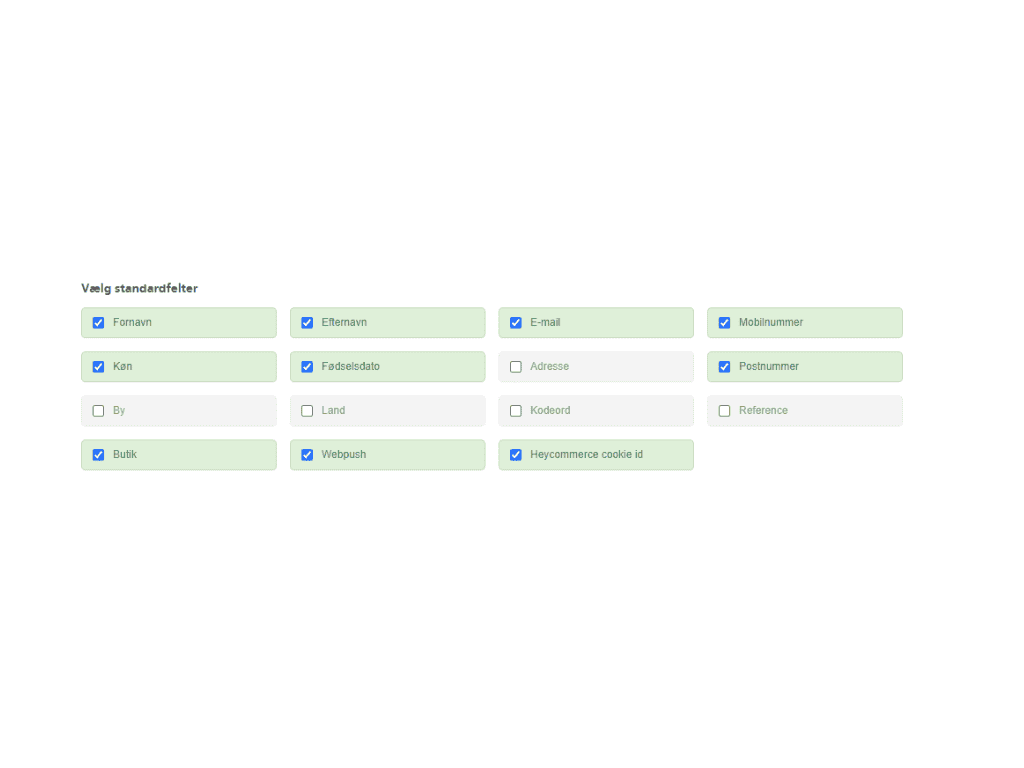The height and width of the screenshot is (768, 1024).
Task: Deselect the Fødselsdato checkbox
Action: coord(307,367)
